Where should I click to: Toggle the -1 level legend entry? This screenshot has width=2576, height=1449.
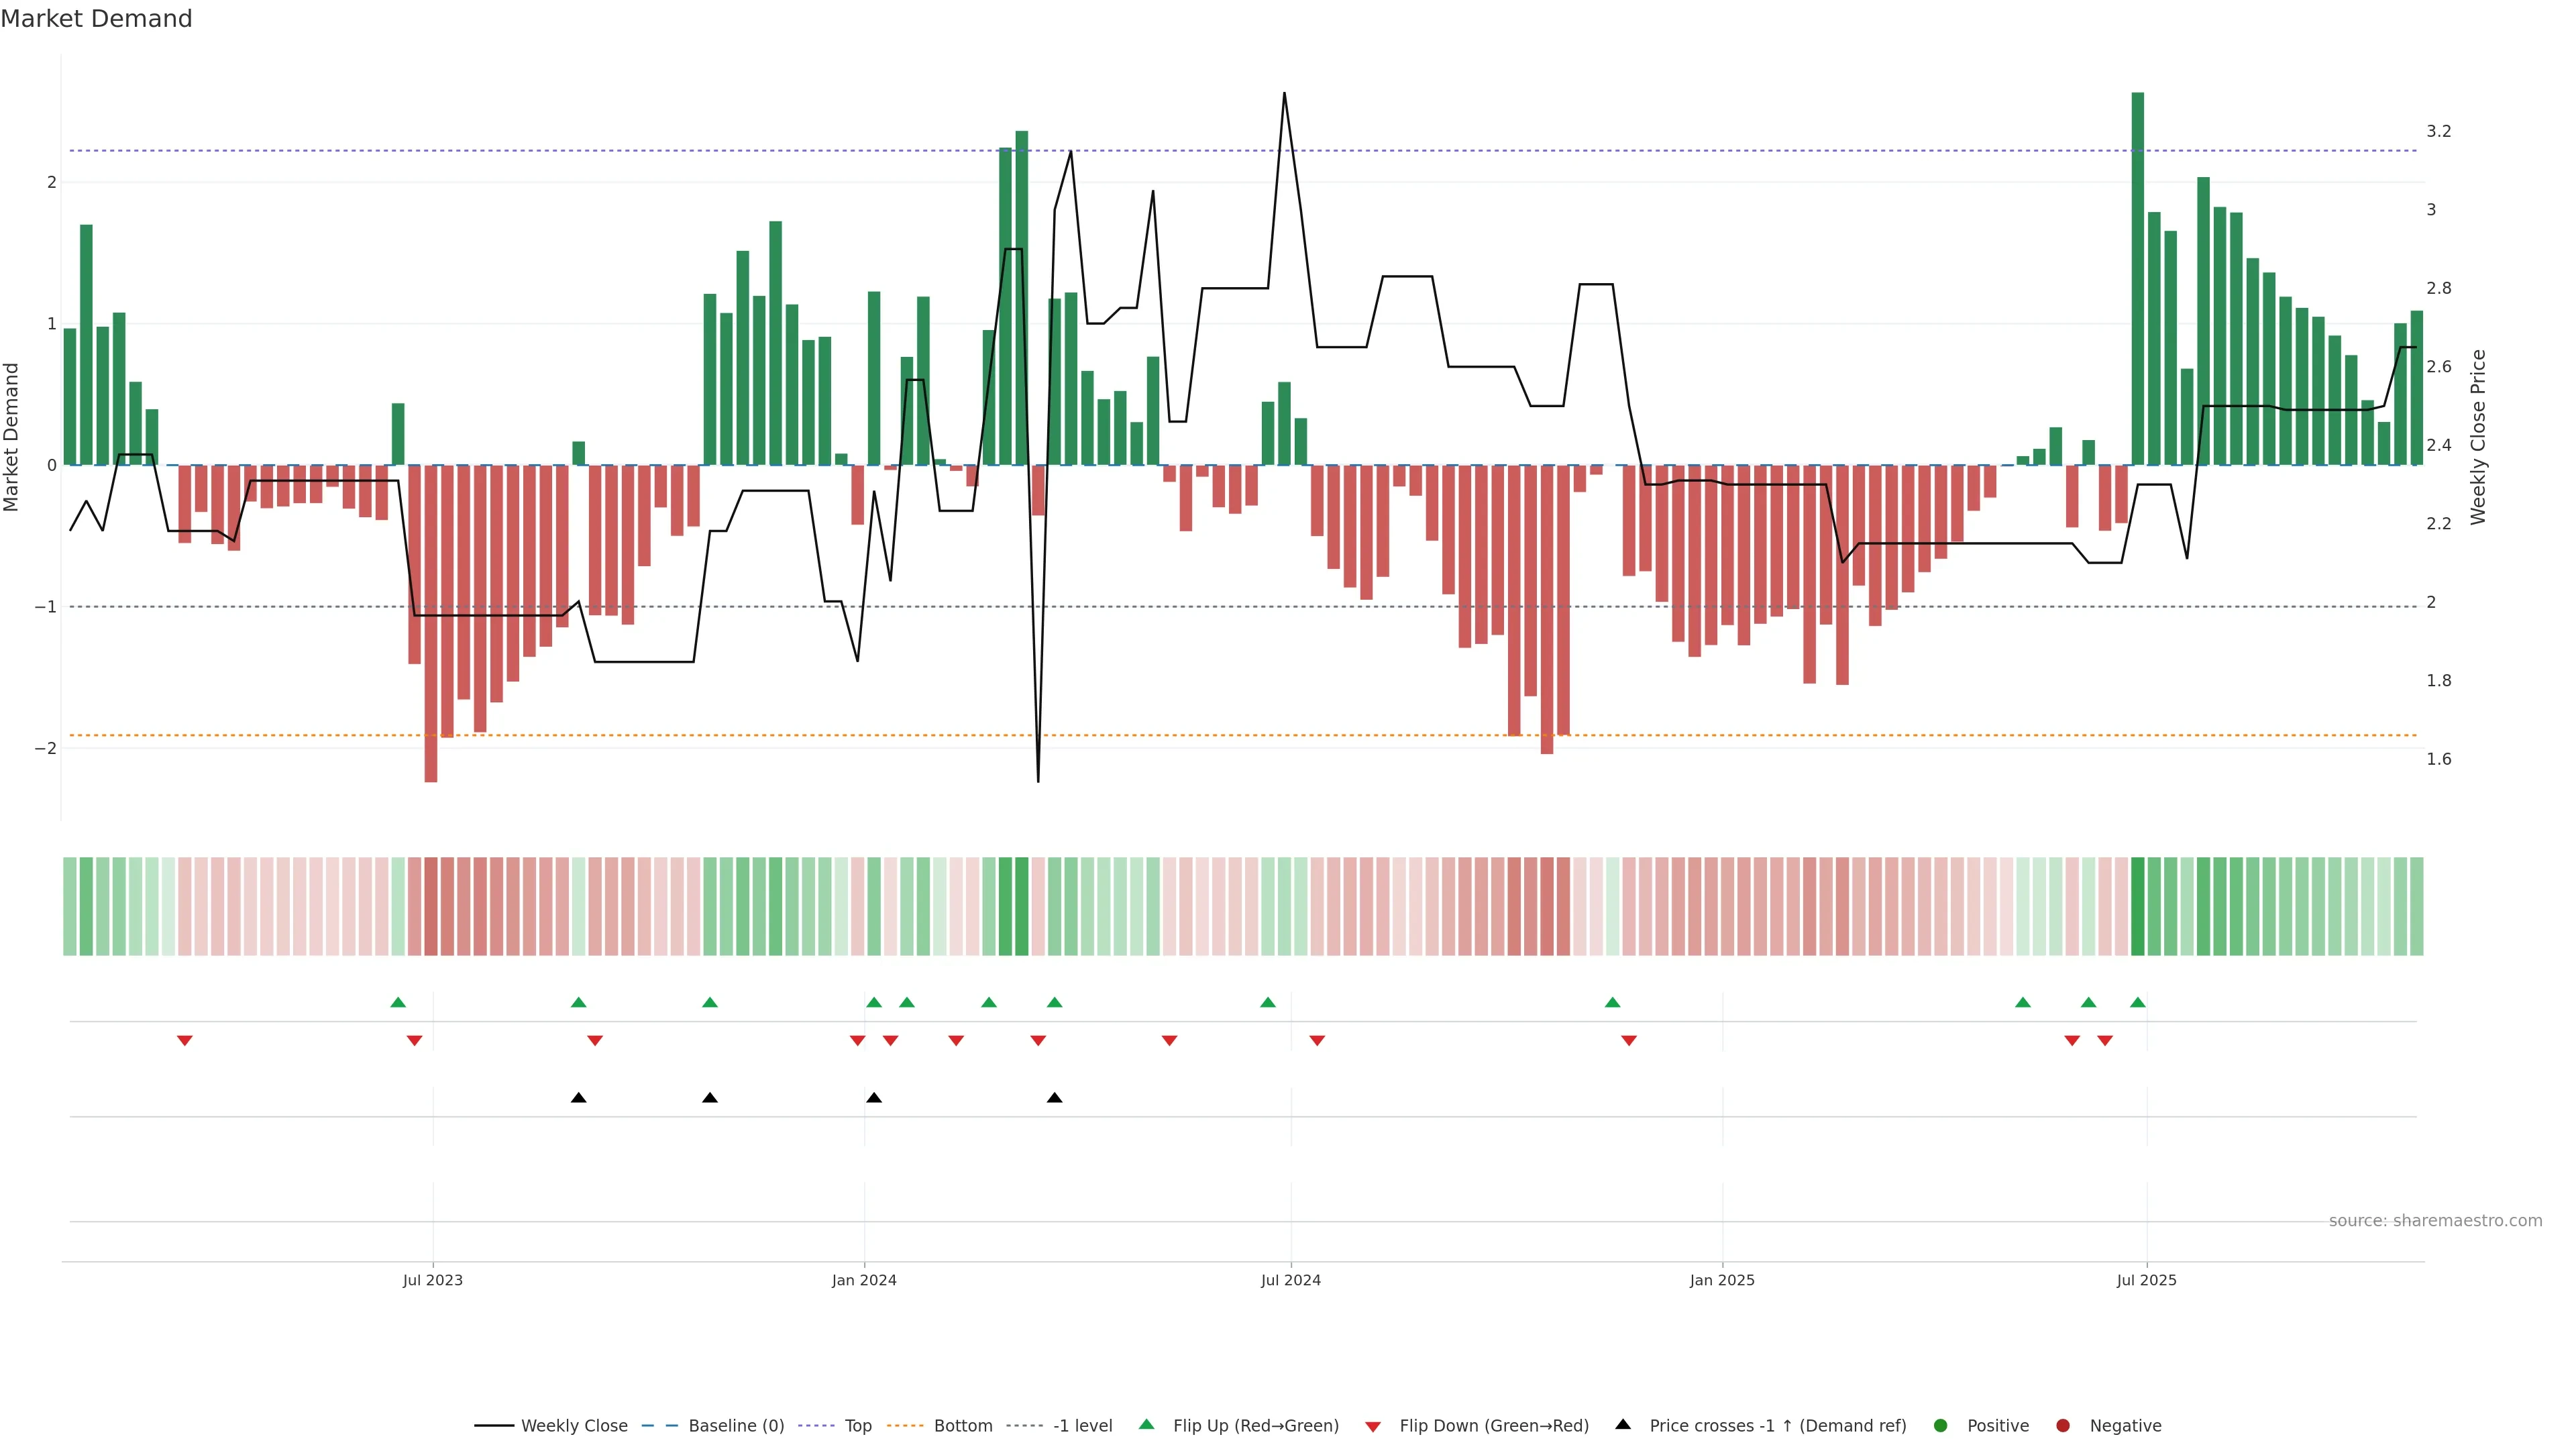[1082, 1425]
